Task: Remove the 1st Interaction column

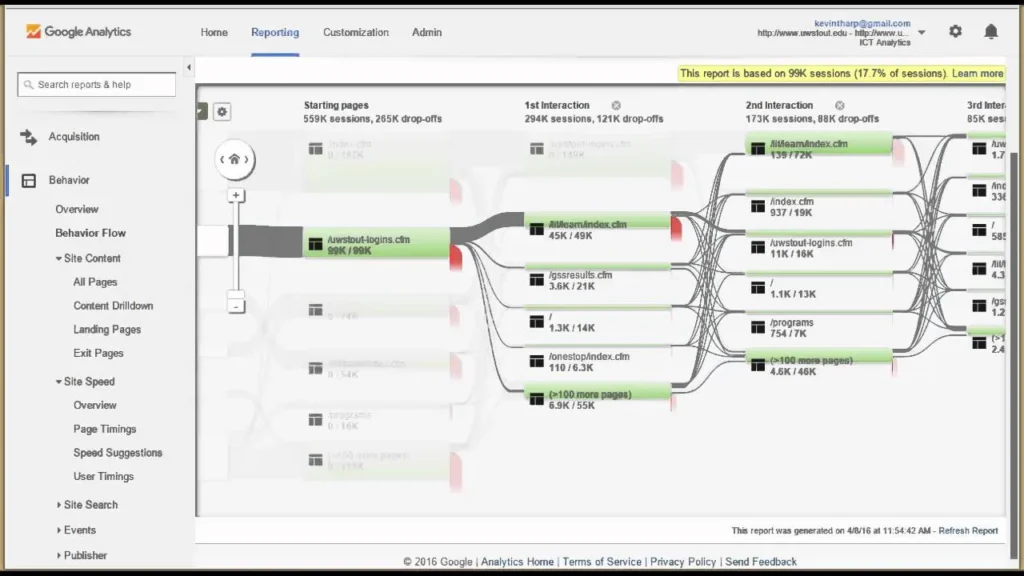Action: [x=616, y=105]
